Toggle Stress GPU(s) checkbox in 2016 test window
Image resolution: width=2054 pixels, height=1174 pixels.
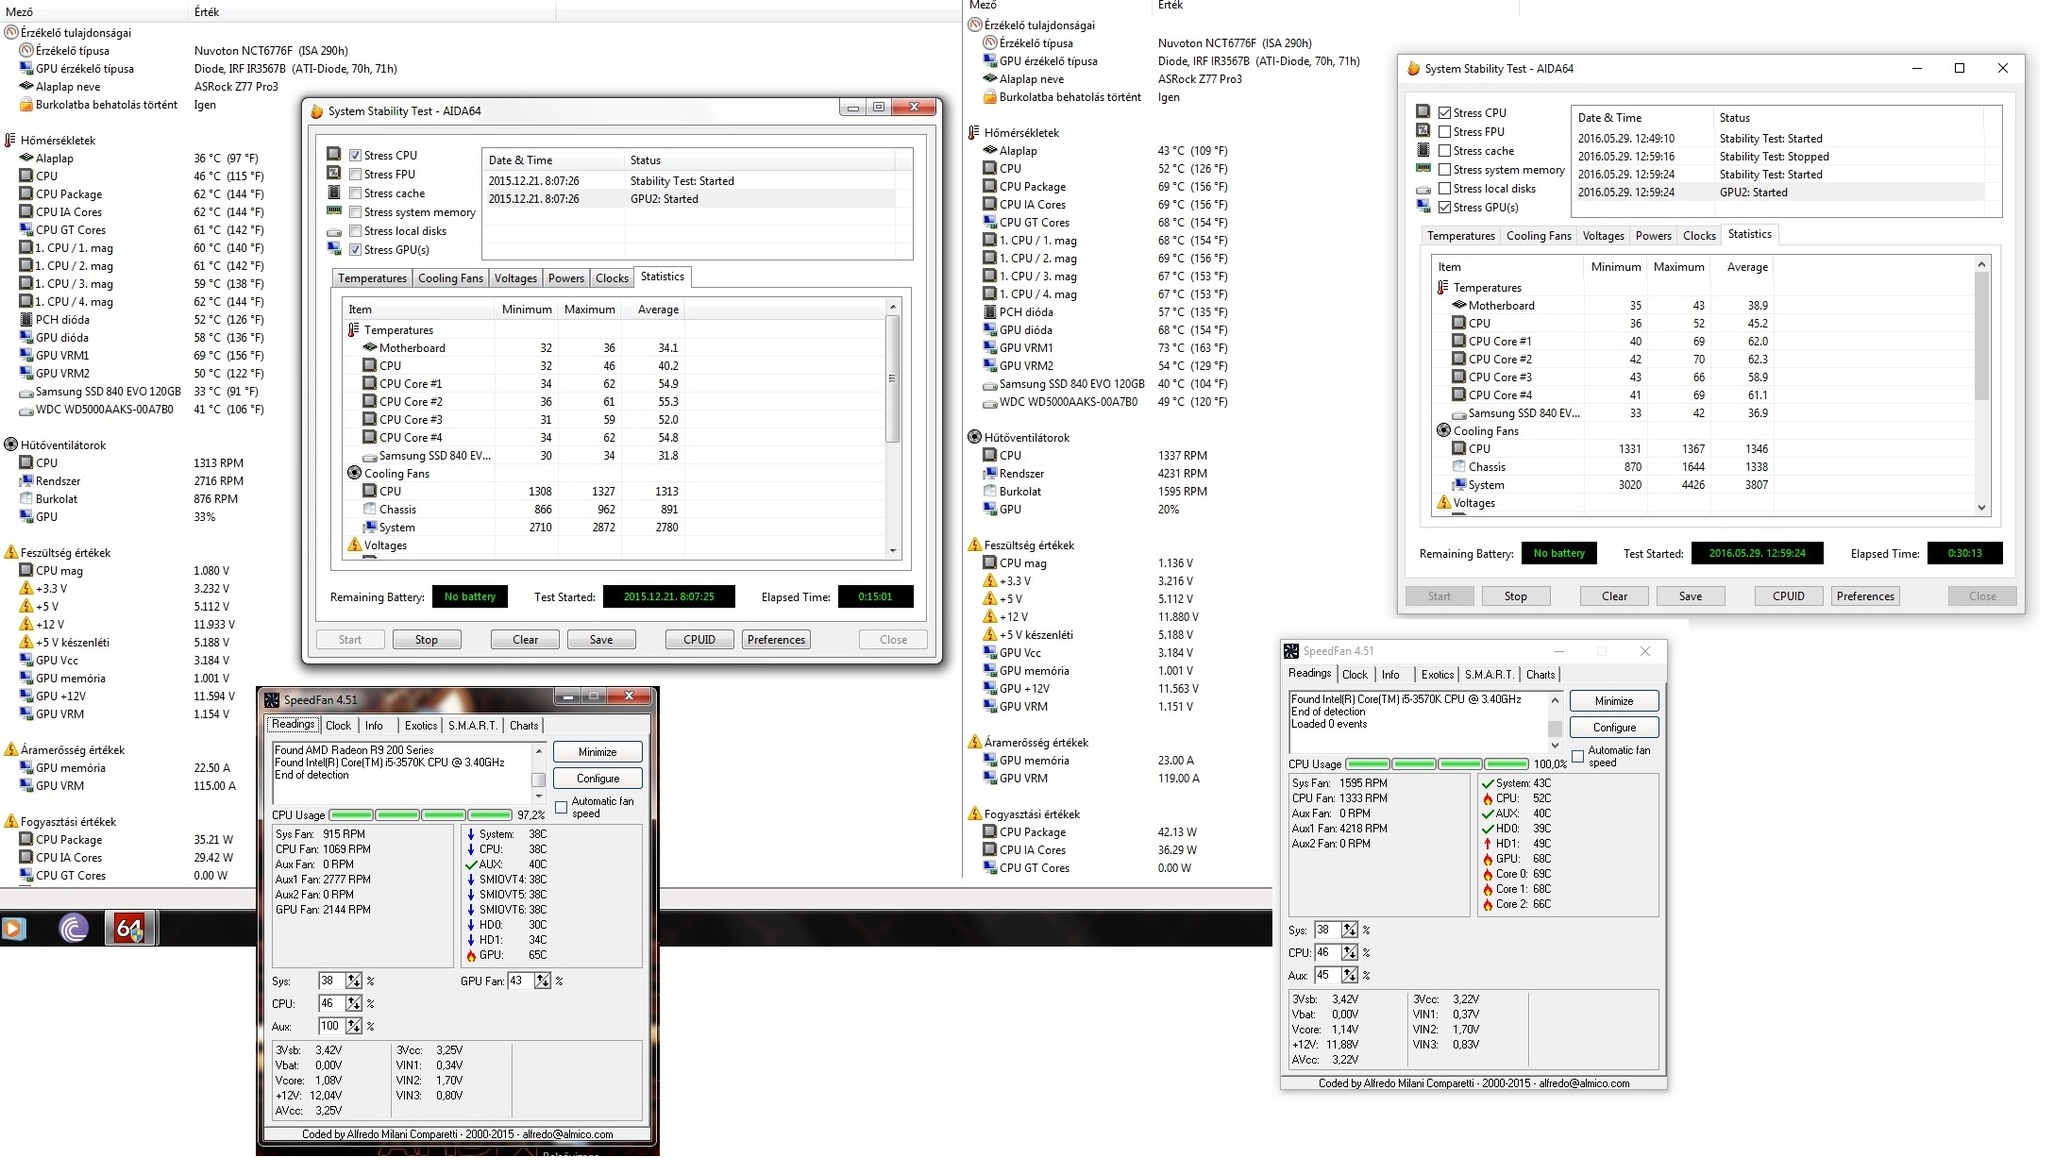1444,208
